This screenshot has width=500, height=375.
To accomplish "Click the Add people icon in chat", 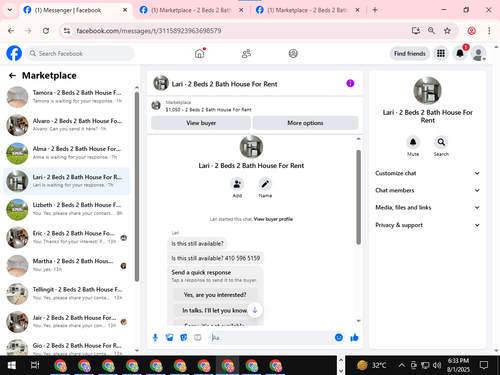I will (237, 184).
